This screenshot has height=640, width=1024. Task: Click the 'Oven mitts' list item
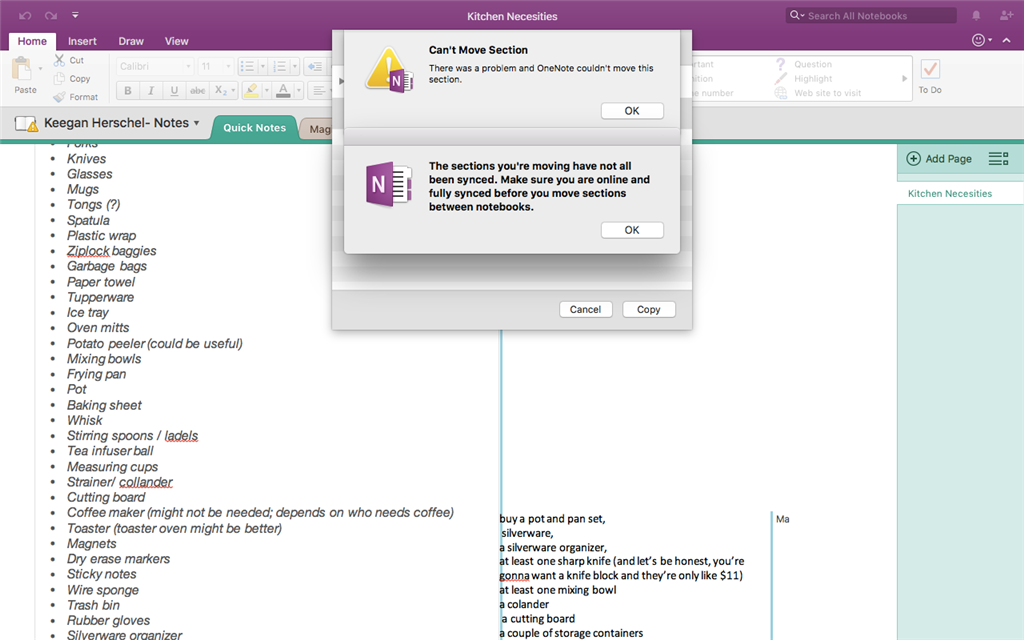tap(98, 328)
